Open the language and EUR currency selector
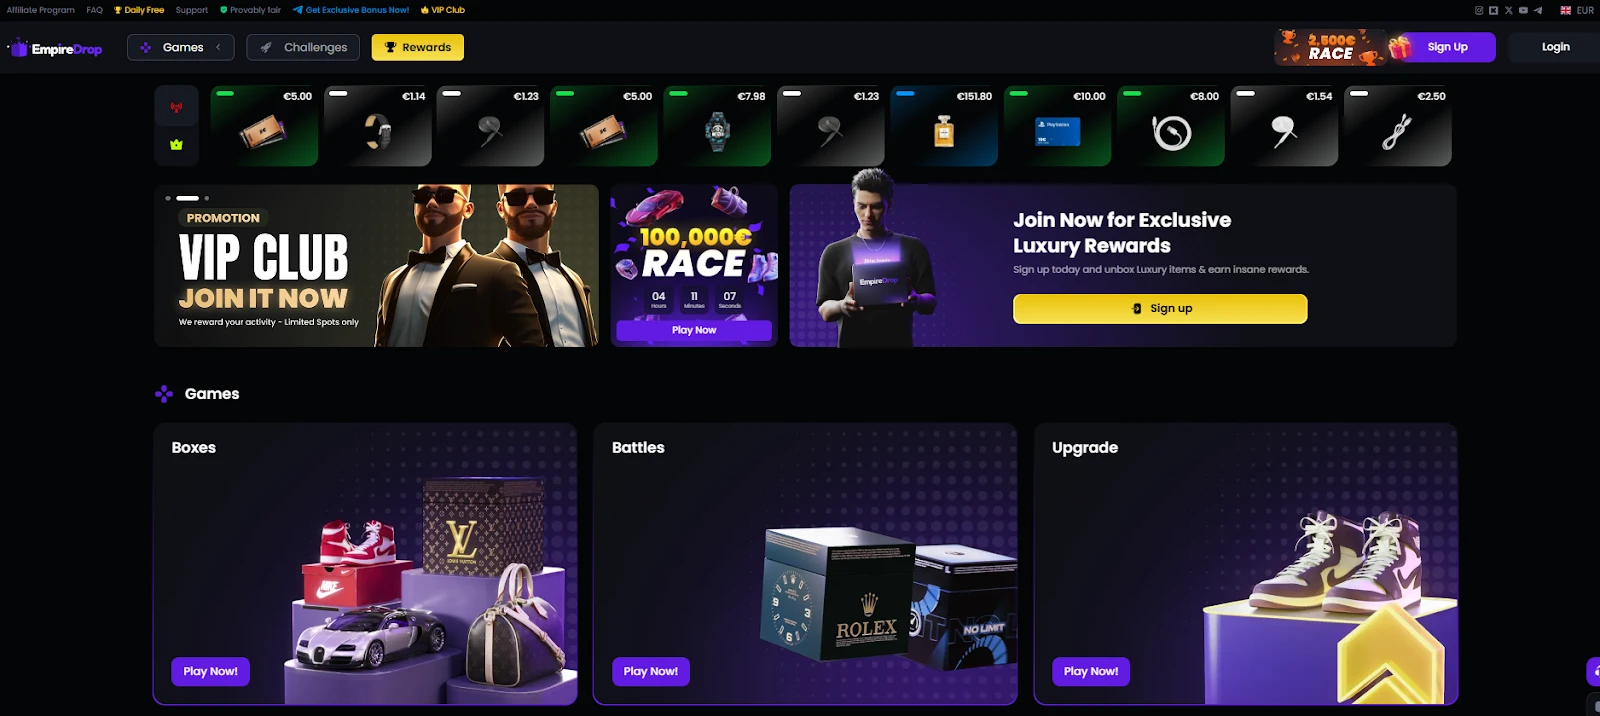This screenshot has width=1600, height=716. click(x=1577, y=10)
